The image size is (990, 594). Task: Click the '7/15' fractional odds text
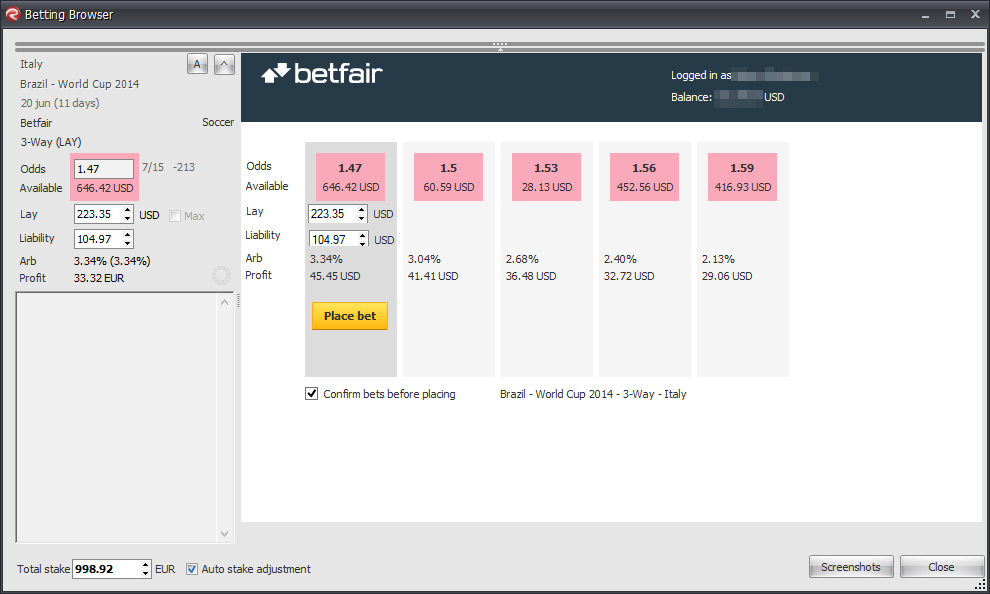[153, 167]
